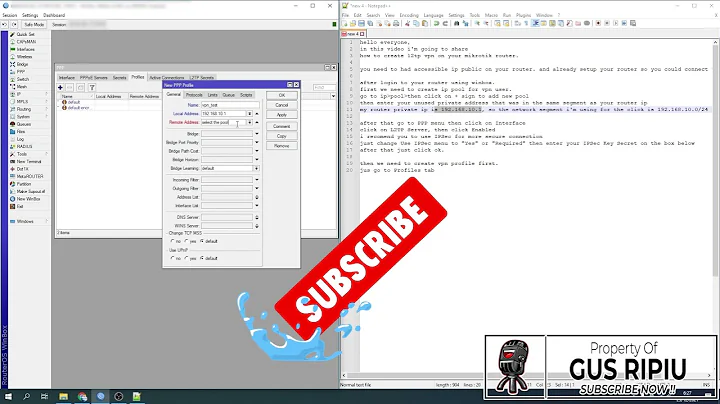Click Save icon in Notepad++ toolbar
Screen dimensions: 720x404
click(361, 23)
